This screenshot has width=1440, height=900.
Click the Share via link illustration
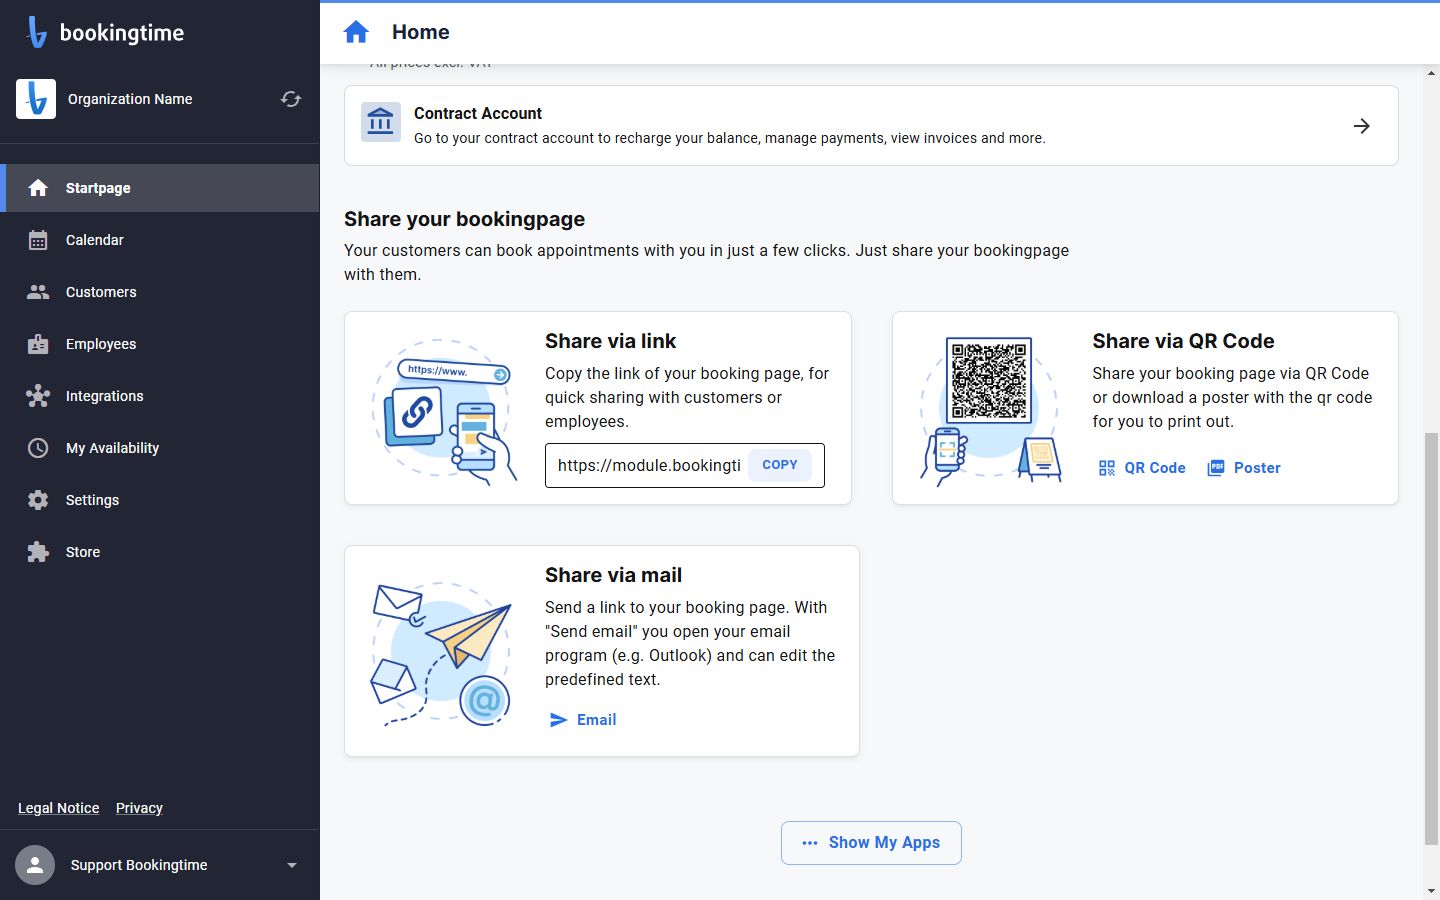(445, 412)
